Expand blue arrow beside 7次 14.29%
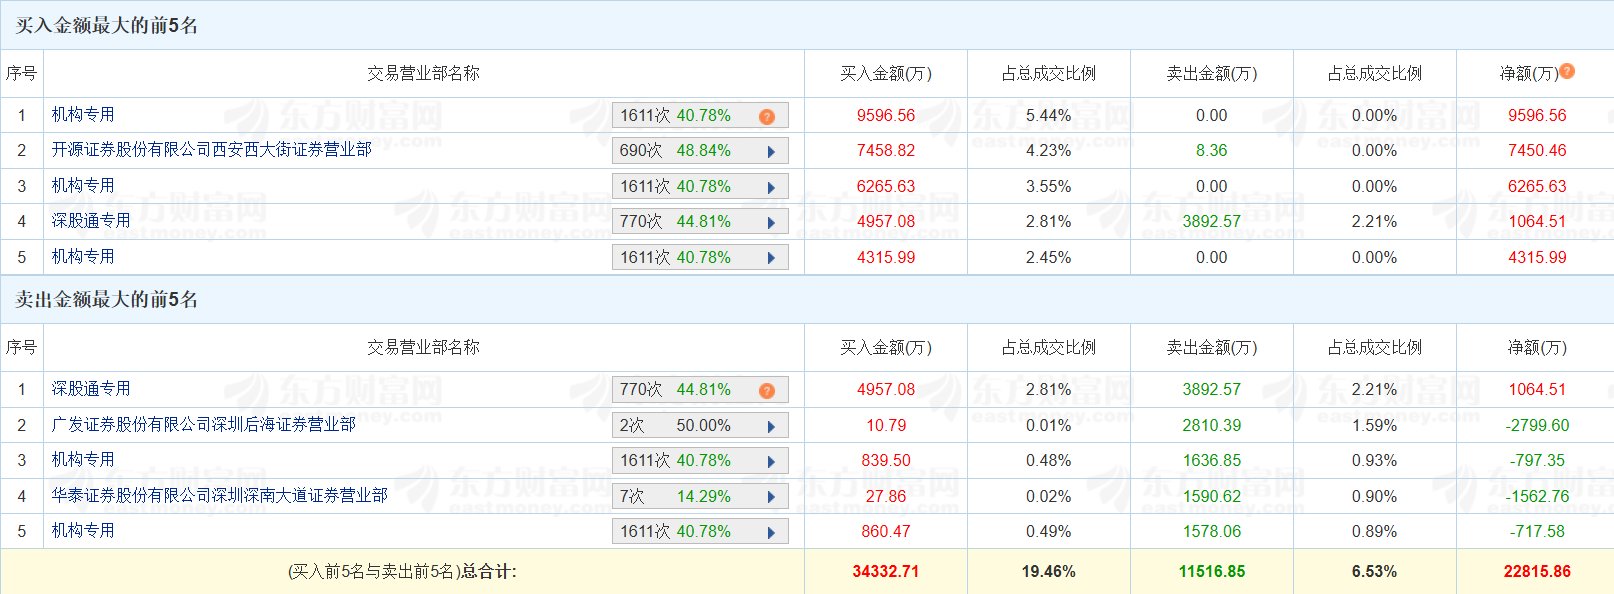1614x594 pixels. tap(771, 497)
